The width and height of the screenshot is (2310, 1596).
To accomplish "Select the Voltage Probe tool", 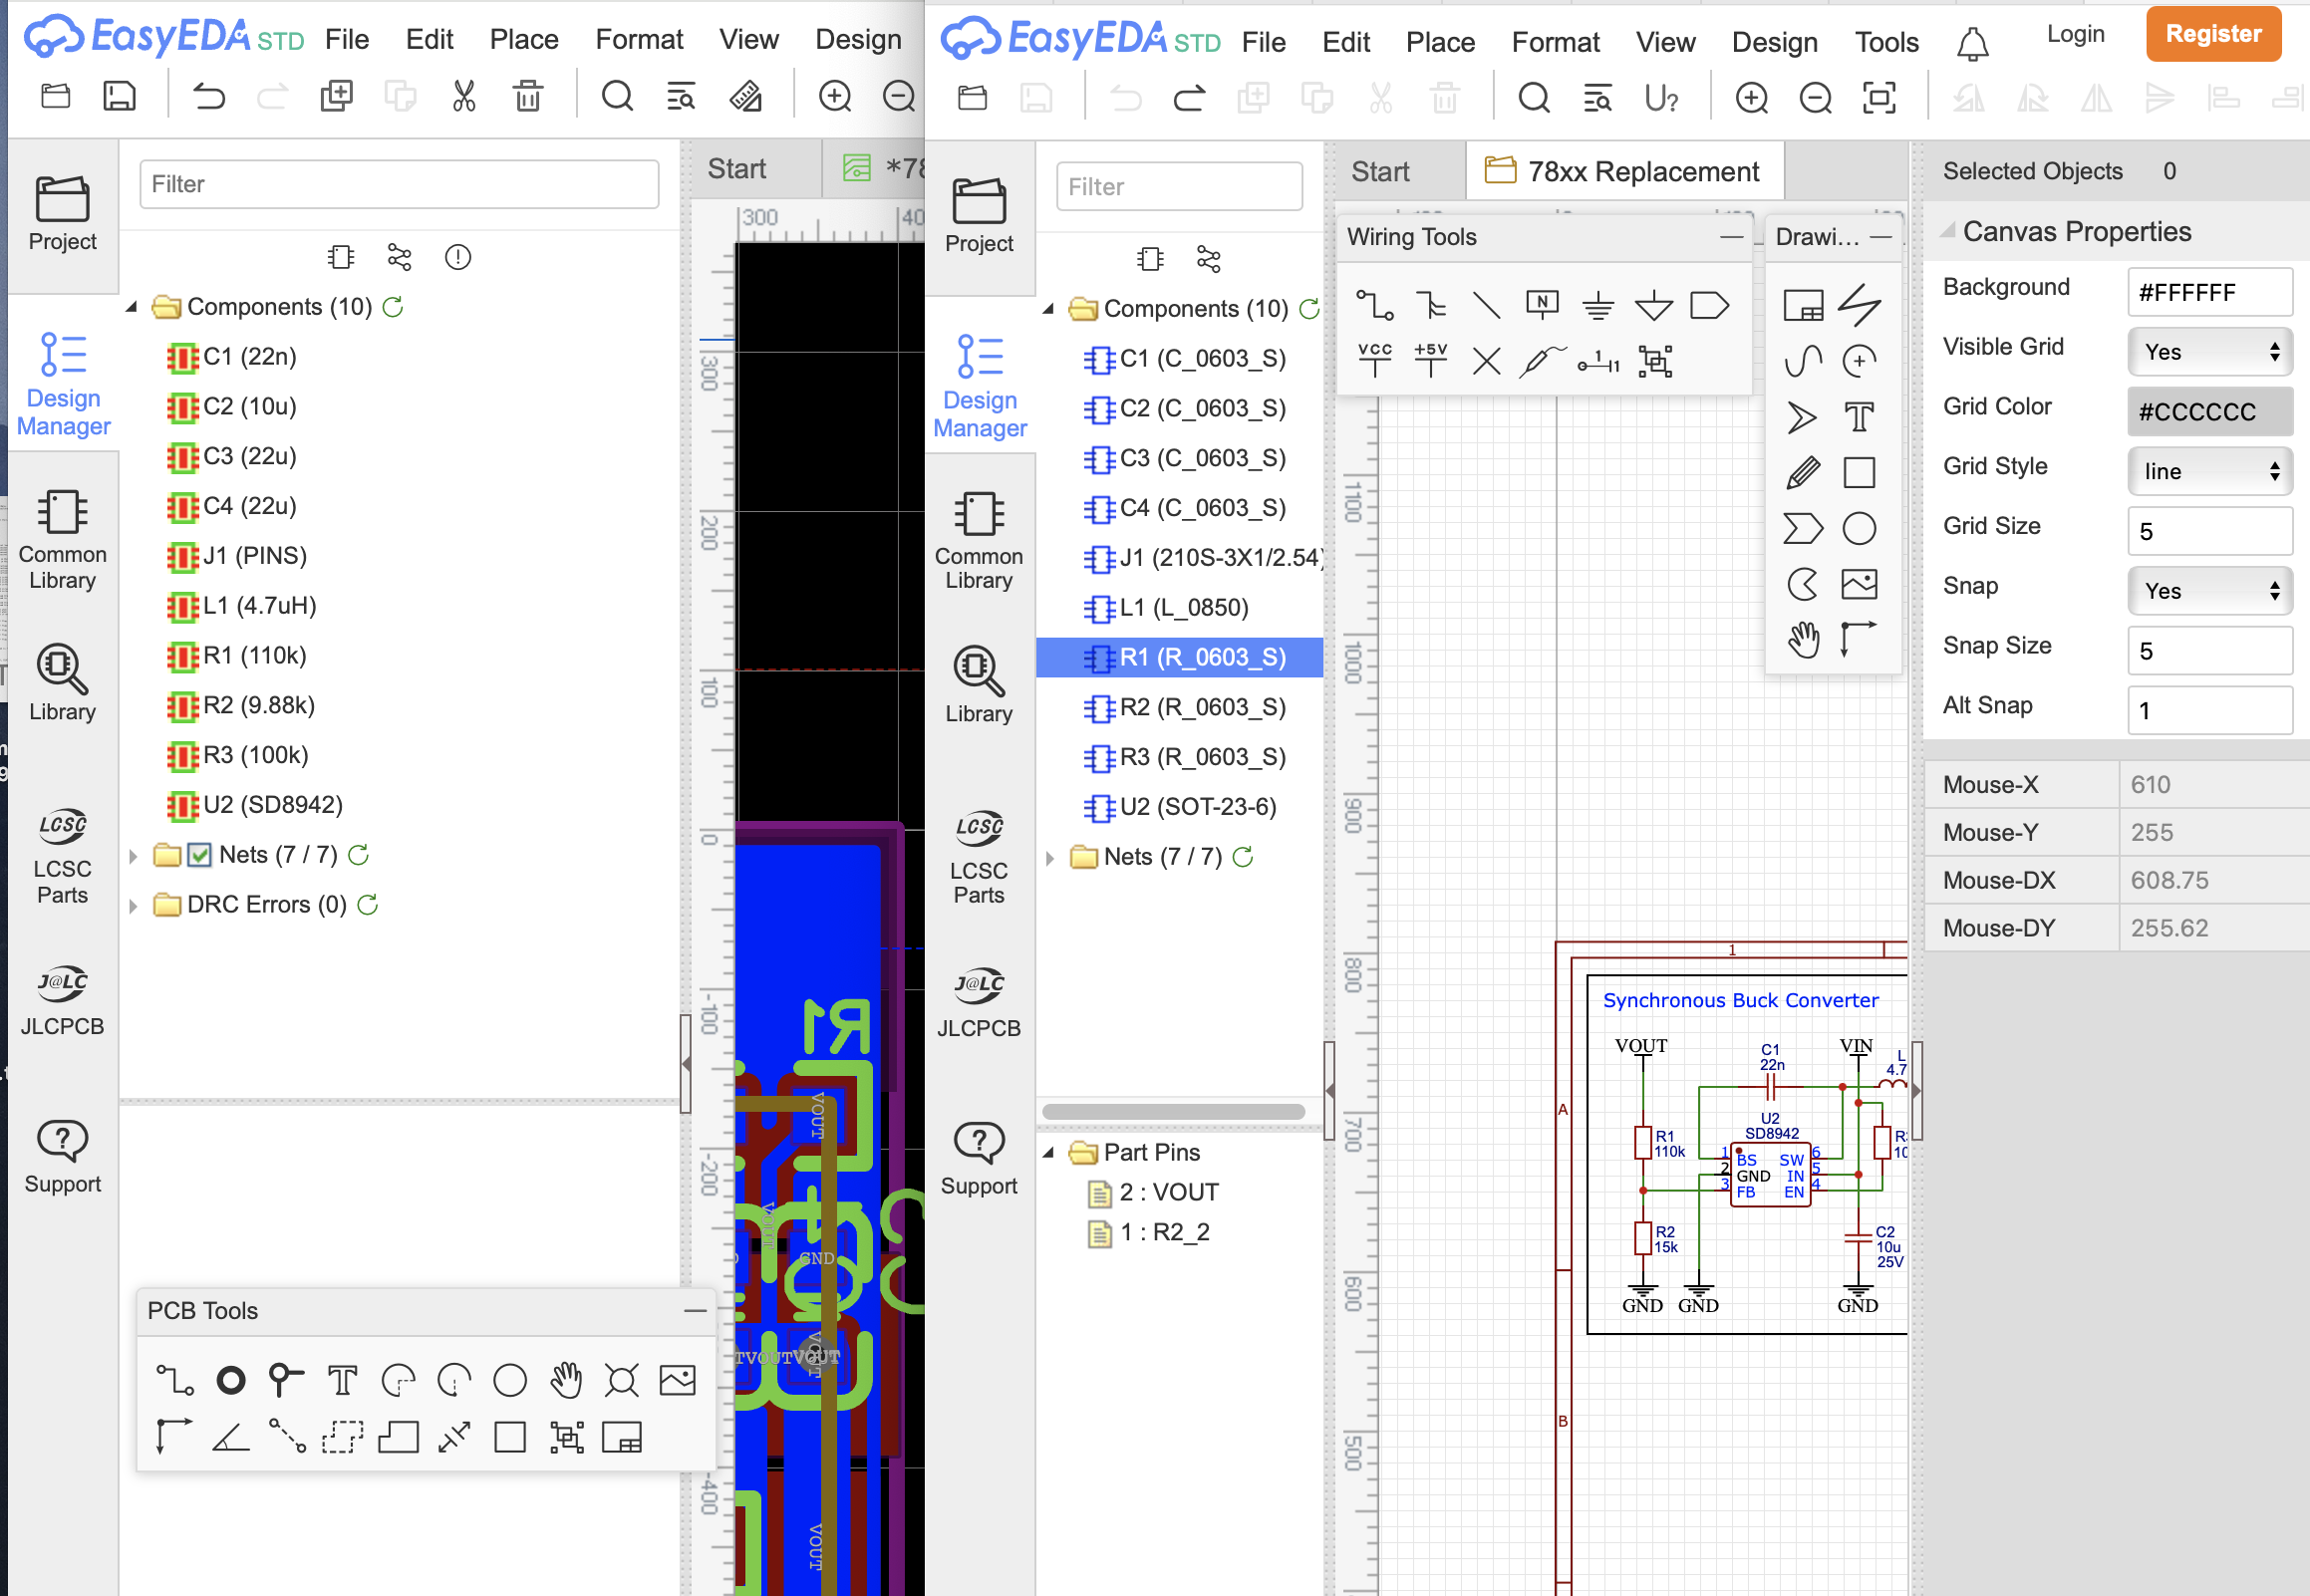I will point(1542,361).
